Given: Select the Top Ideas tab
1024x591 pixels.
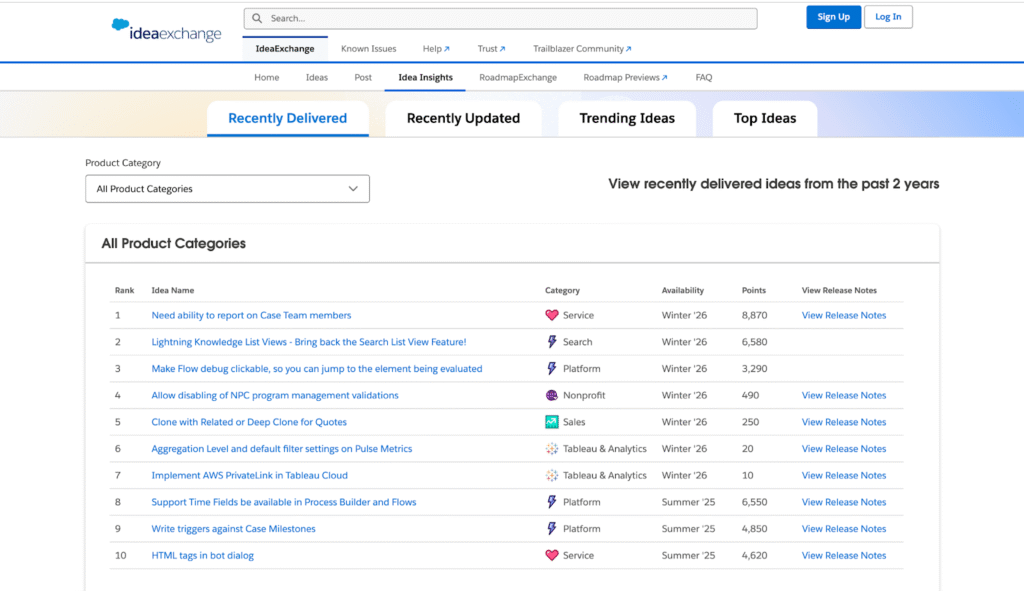Looking at the screenshot, I should coord(765,118).
